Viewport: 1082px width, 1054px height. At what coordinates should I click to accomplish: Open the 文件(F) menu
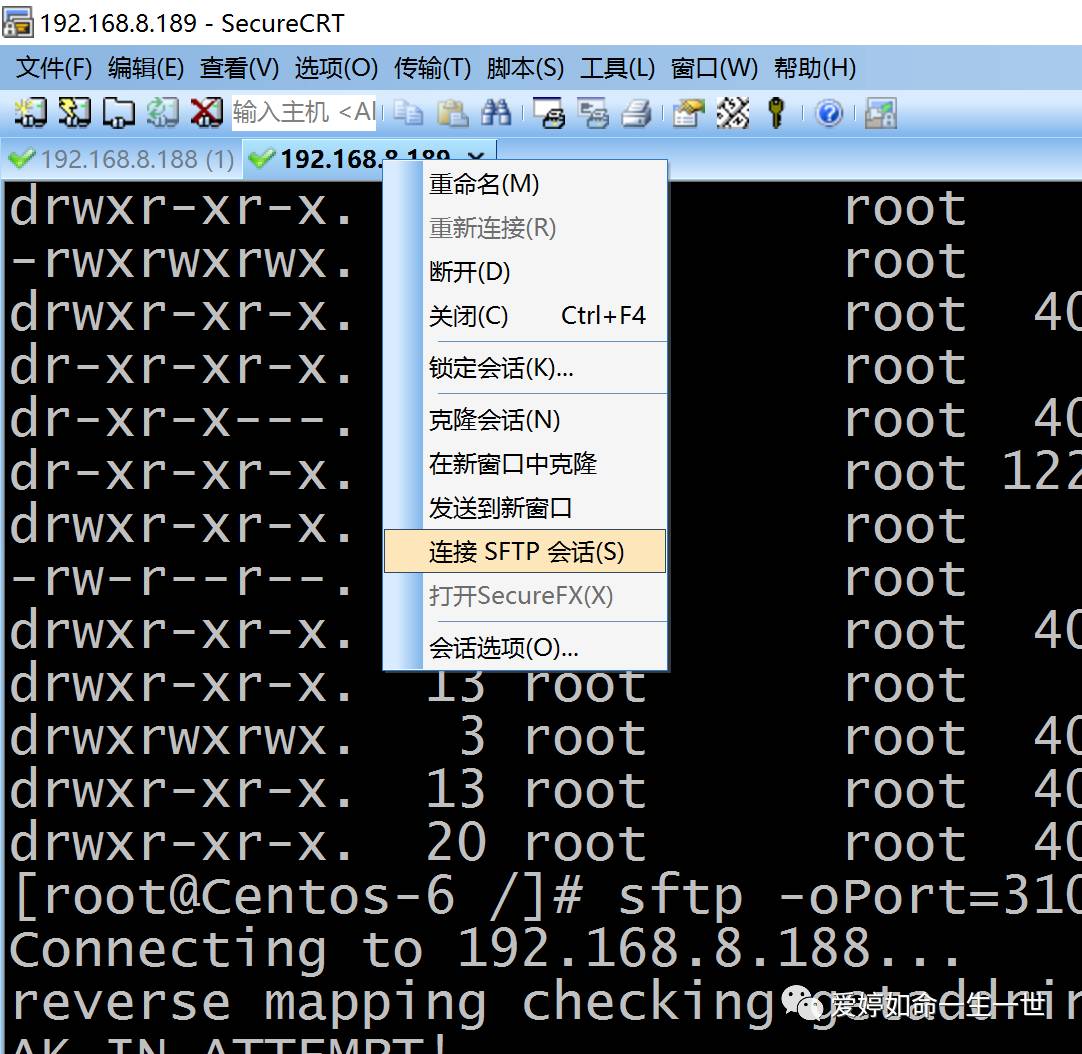click(x=54, y=68)
